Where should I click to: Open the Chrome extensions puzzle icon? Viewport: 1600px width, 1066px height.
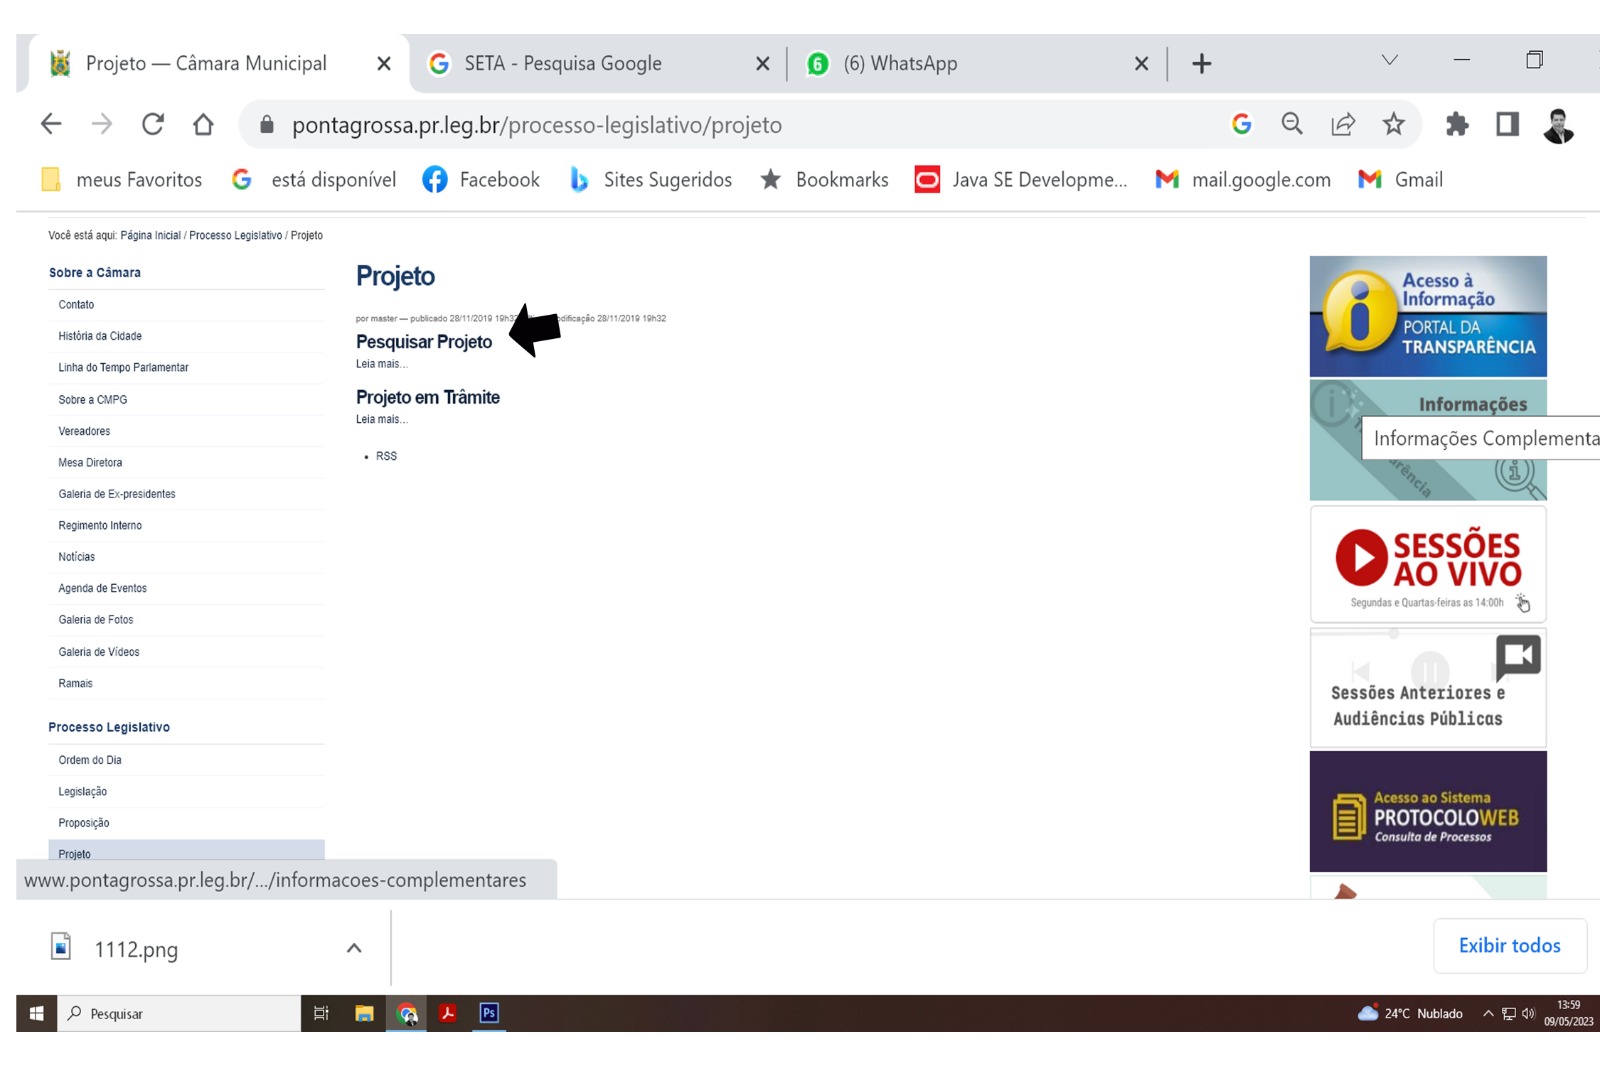[1457, 124]
